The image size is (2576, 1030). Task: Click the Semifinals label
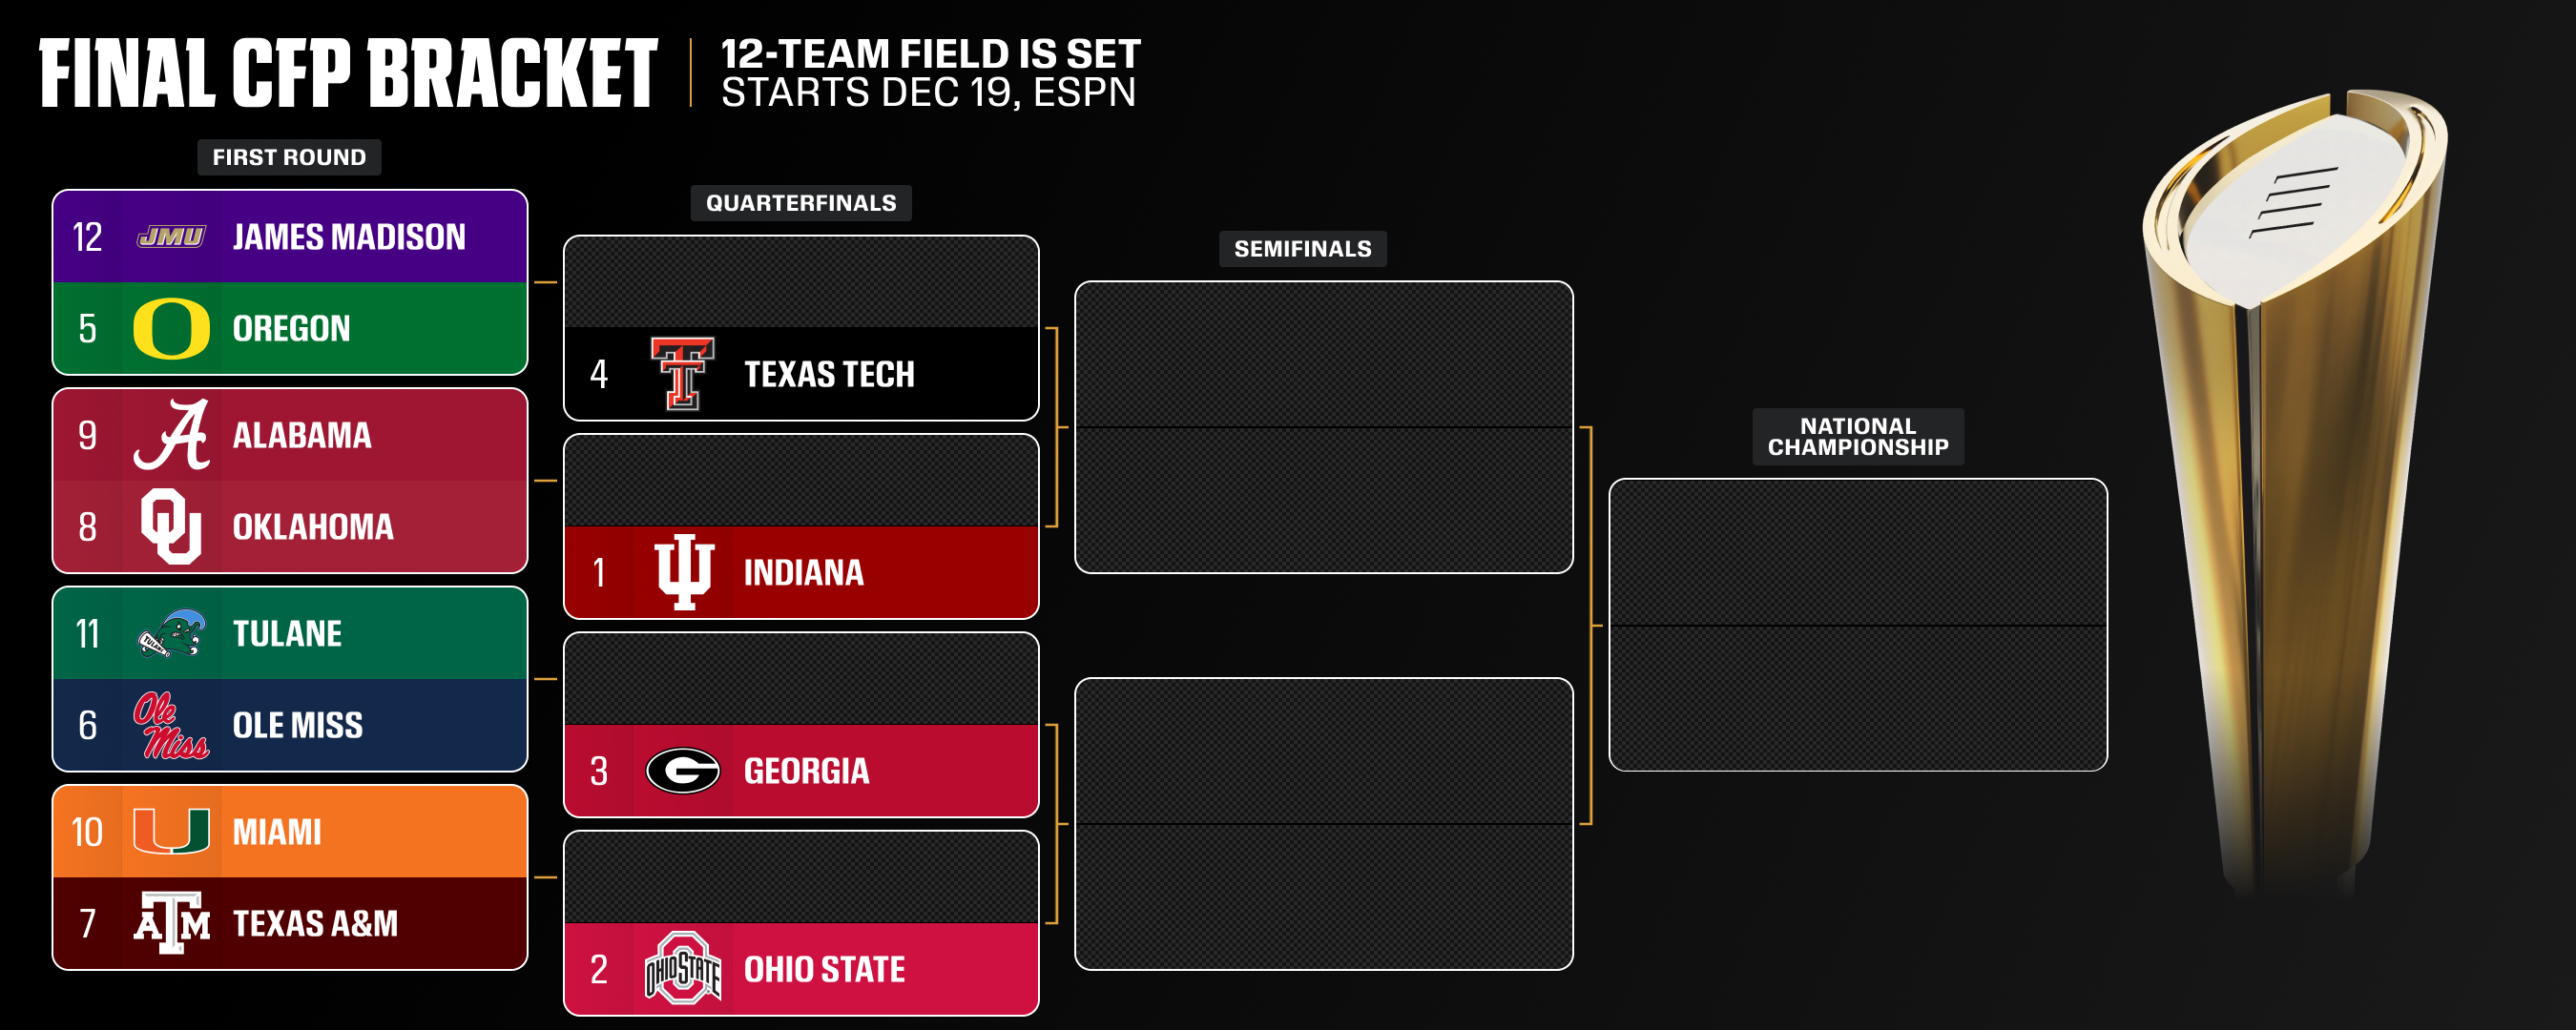click(1302, 249)
